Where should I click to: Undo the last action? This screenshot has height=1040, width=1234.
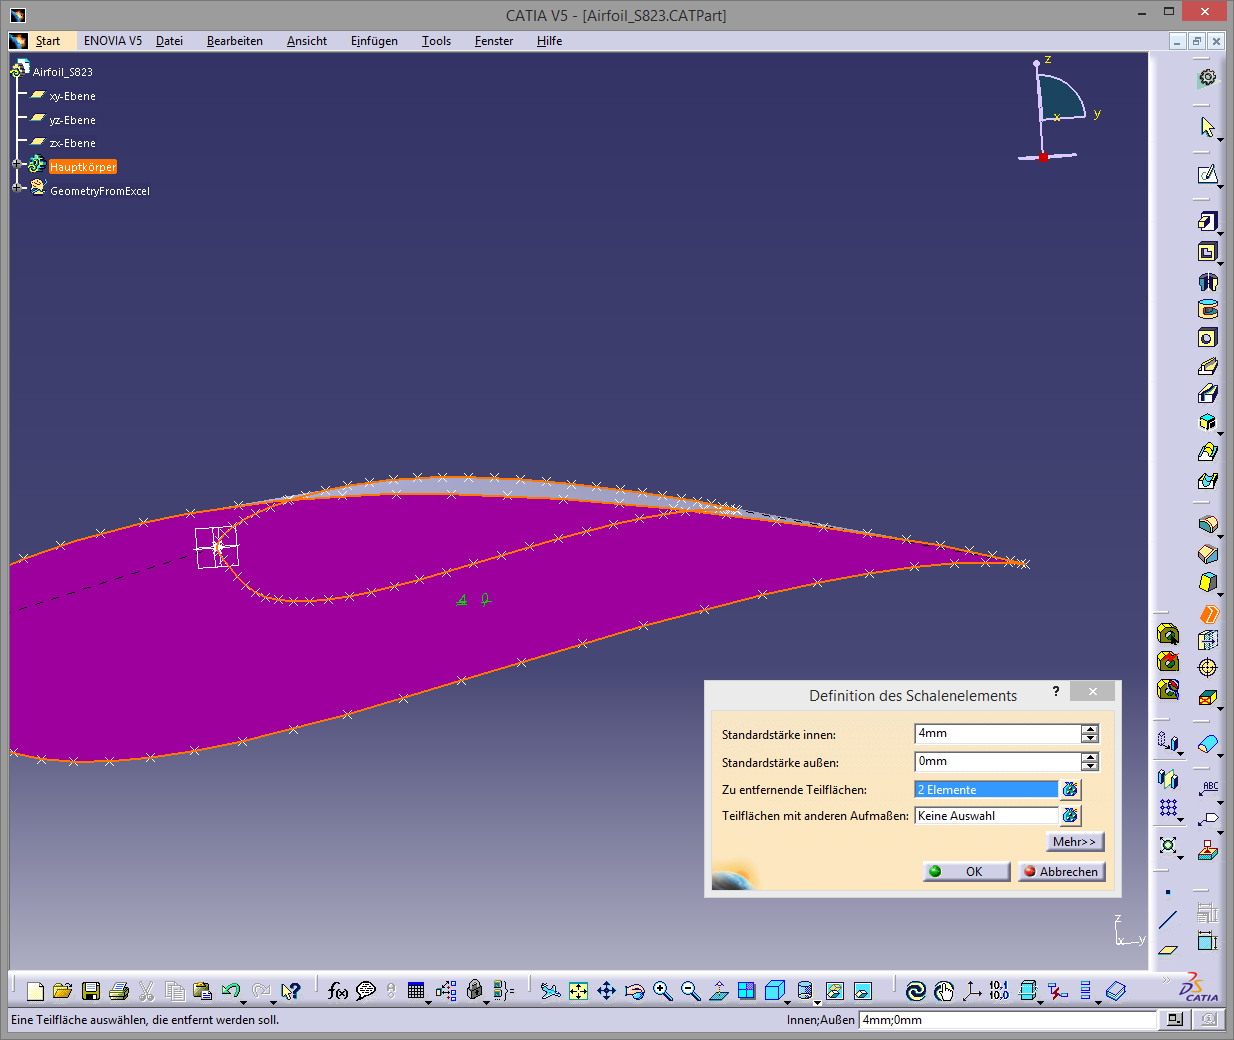click(230, 991)
